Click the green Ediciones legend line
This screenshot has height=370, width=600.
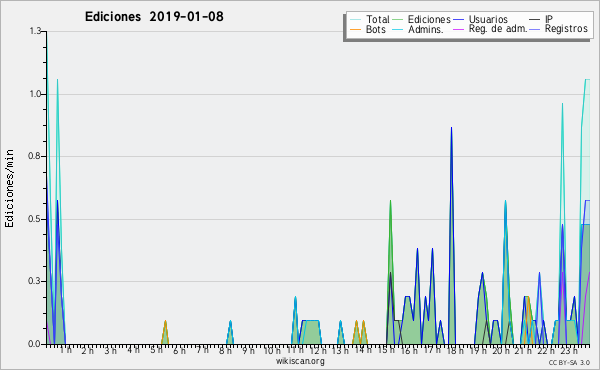398,19
